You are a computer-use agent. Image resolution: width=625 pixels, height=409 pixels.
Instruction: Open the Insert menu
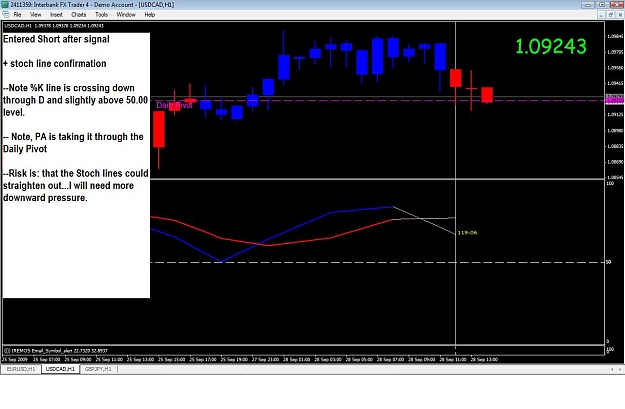tap(56, 15)
